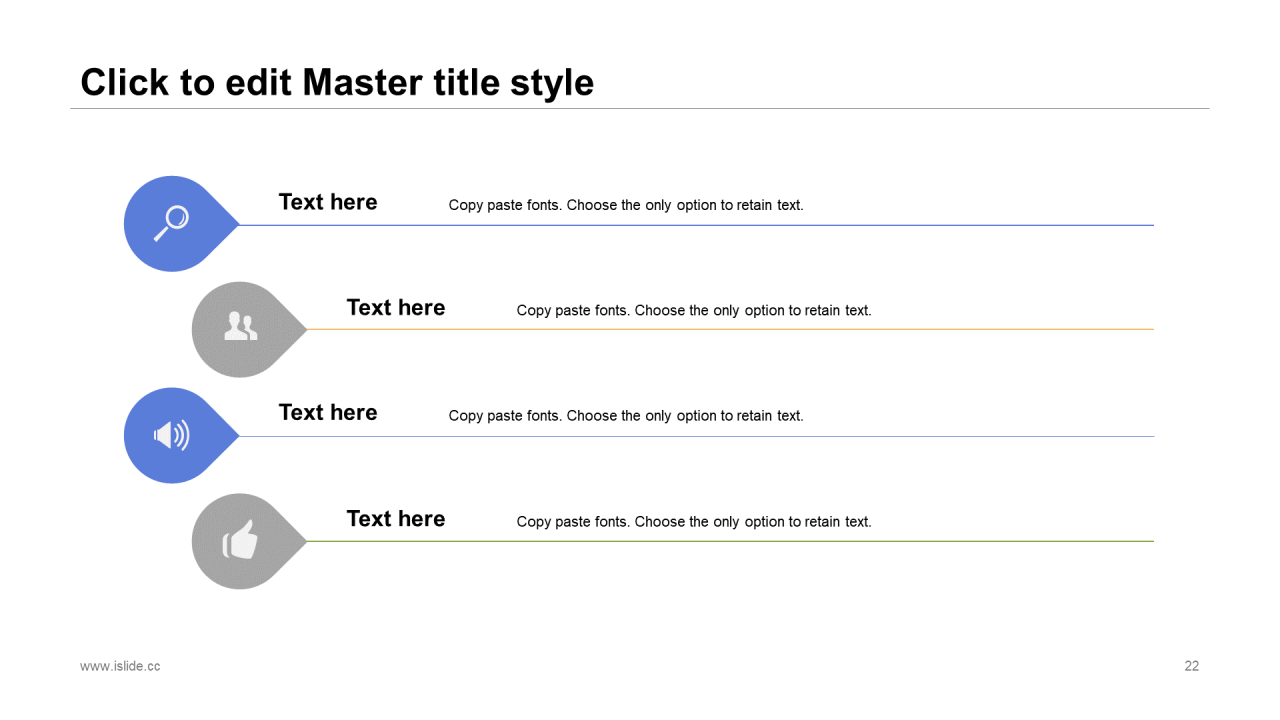Select the tan line extending from the people shape
Image resolution: width=1280 pixels, height=720 pixels.
click(x=730, y=329)
